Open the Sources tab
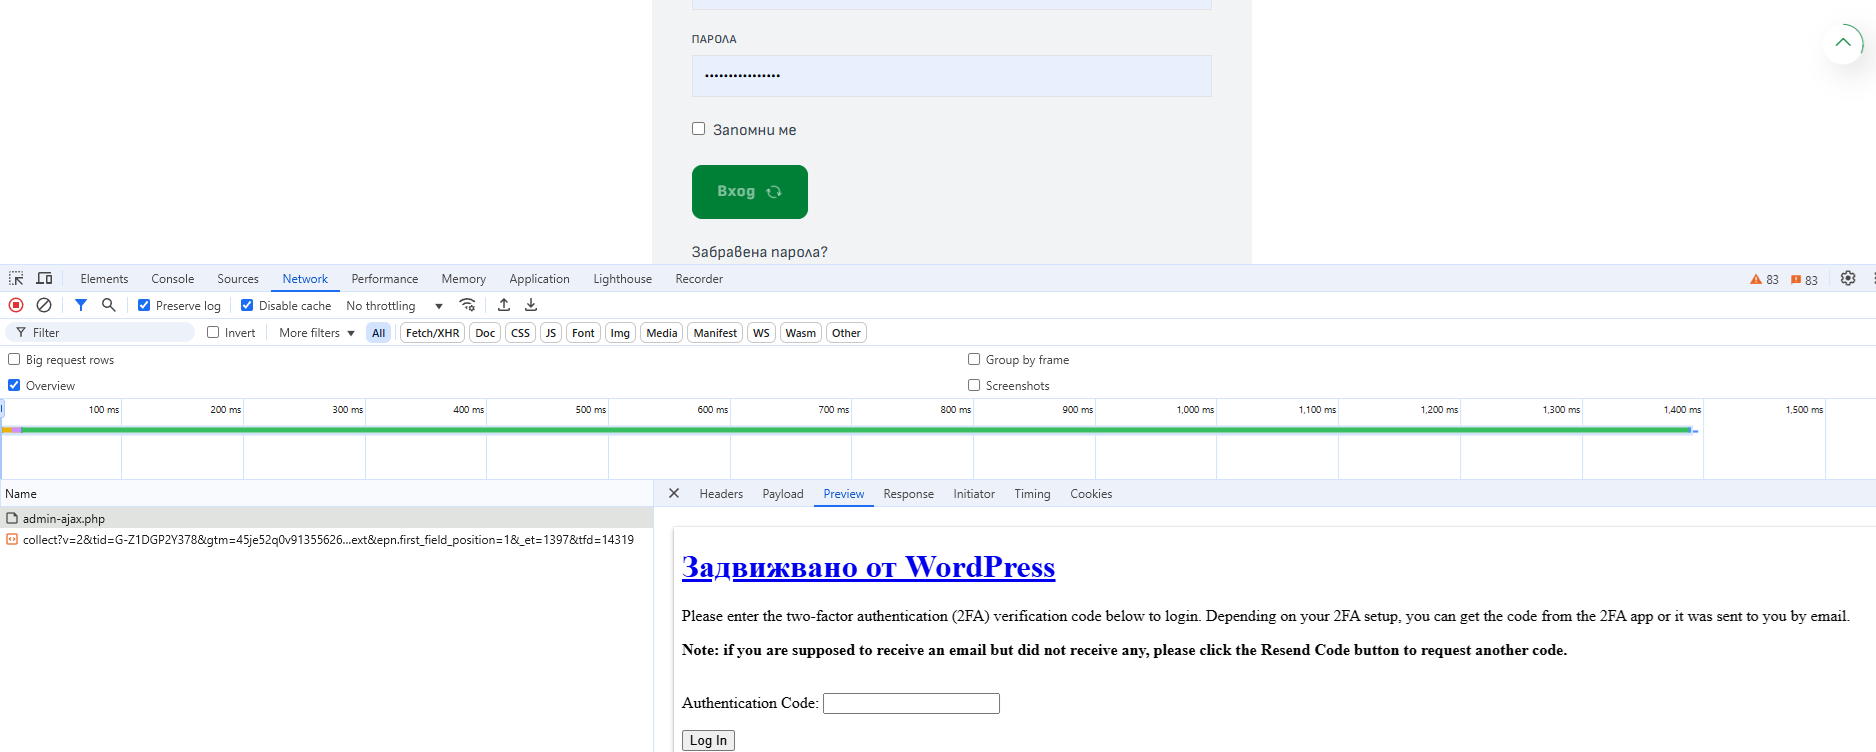1876x752 pixels. (x=238, y=279)
